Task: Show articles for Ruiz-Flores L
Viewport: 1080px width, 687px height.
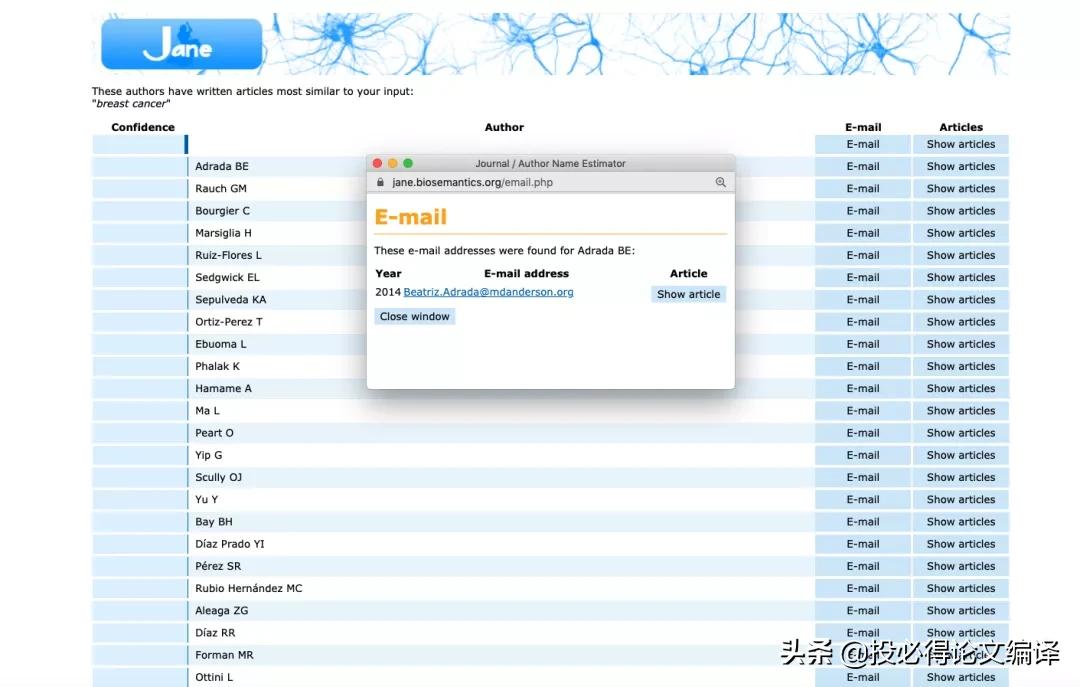Action: pos(961,255)
